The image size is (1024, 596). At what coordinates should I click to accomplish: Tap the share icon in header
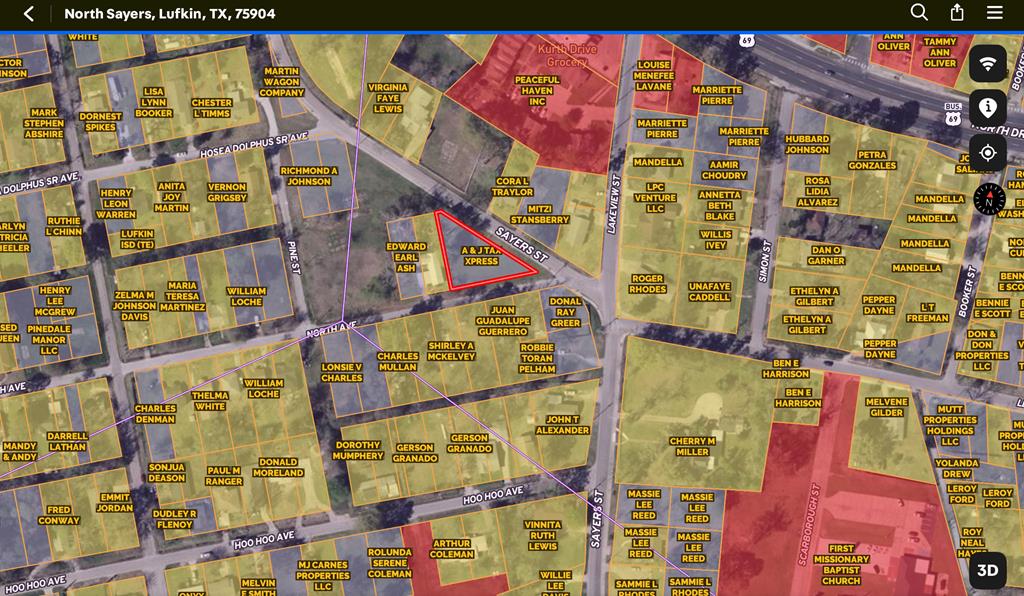tap(957, 13)
